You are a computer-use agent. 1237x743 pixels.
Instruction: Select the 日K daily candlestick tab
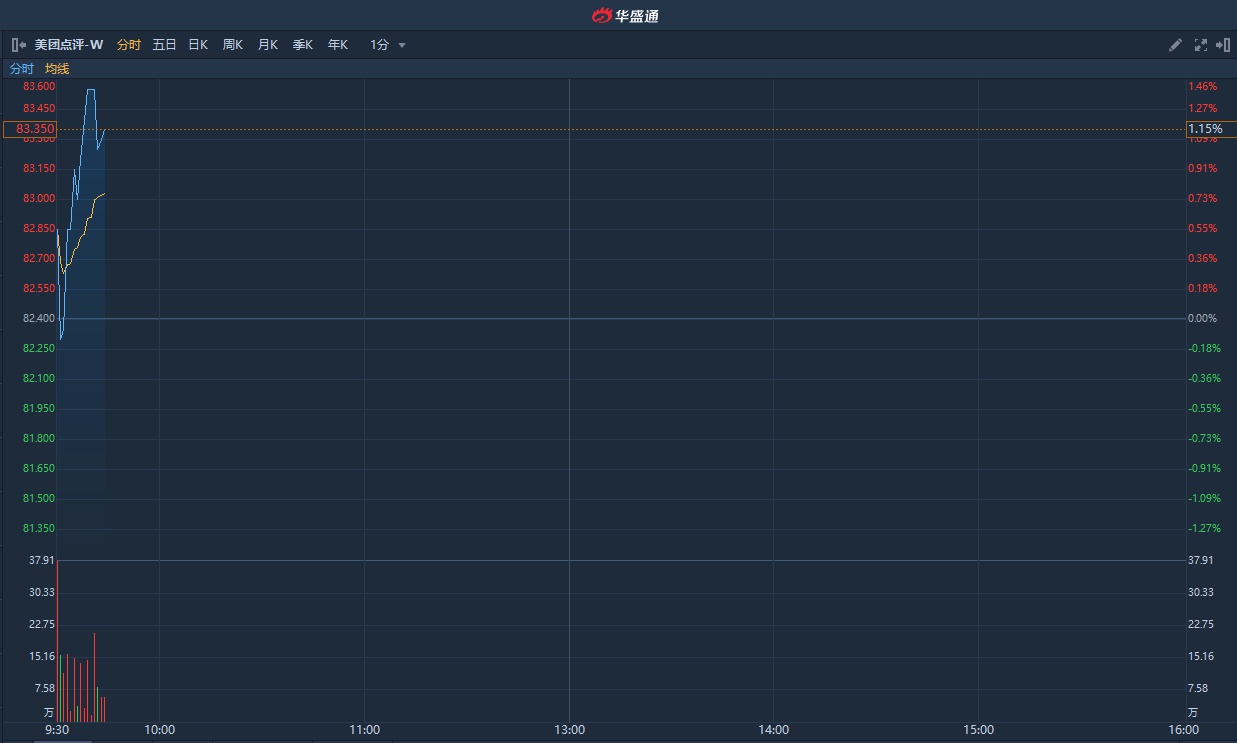coord(198,45)
